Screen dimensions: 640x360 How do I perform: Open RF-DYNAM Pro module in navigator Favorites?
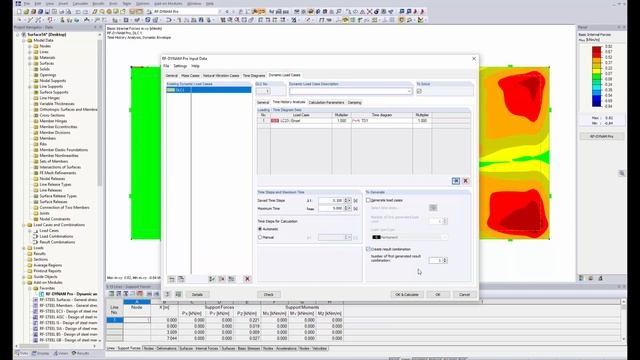(x=71, y=294)
